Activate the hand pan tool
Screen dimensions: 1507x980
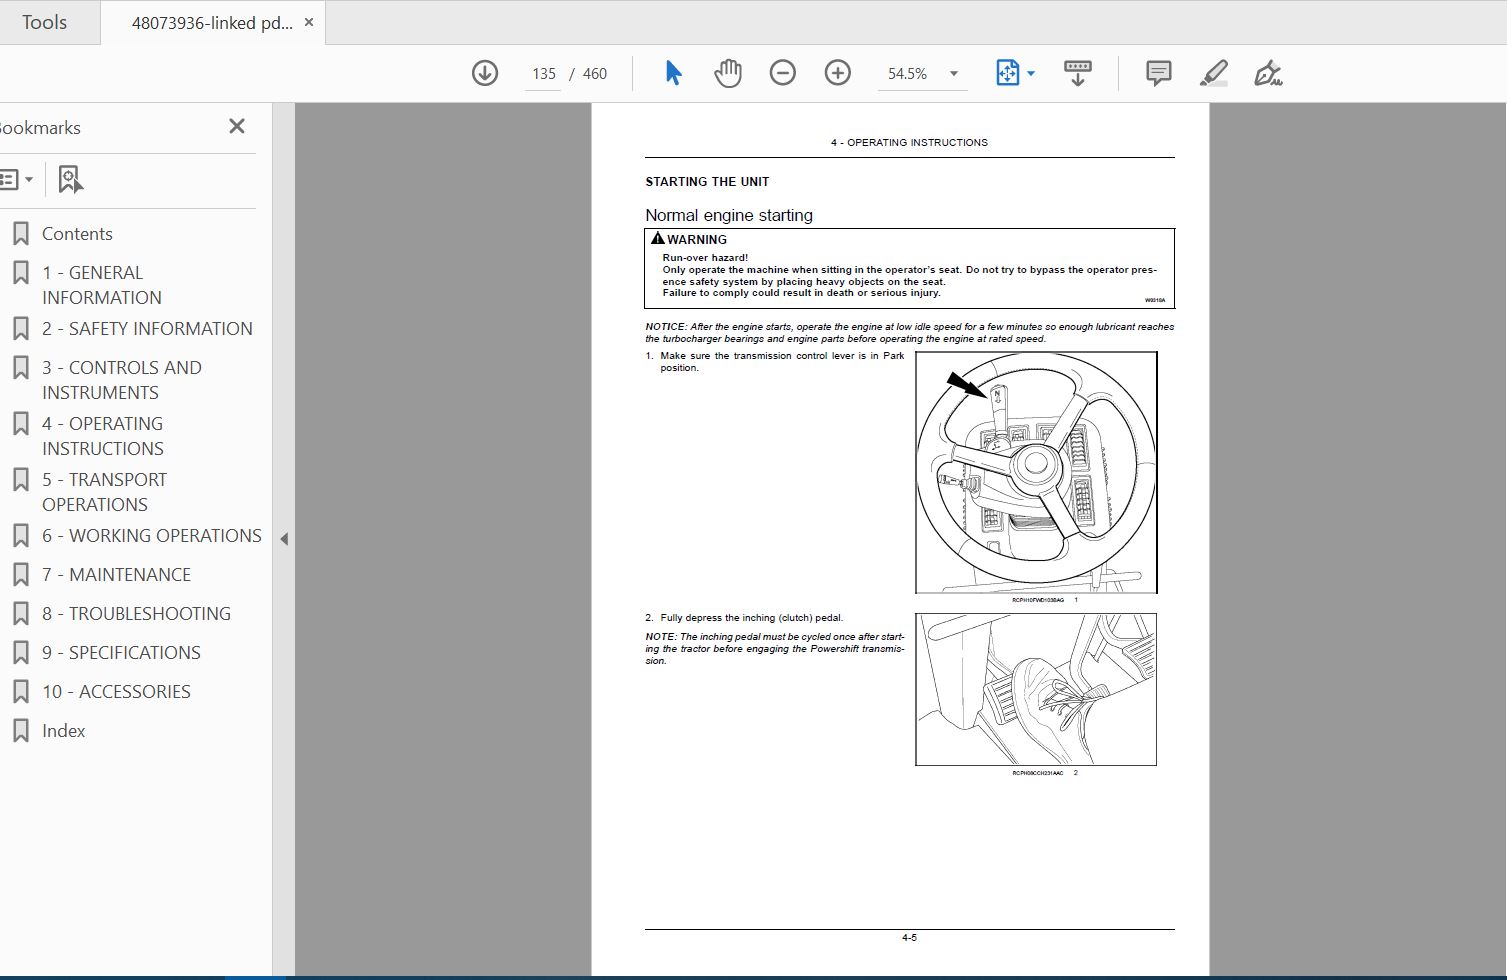click(728, 73)
